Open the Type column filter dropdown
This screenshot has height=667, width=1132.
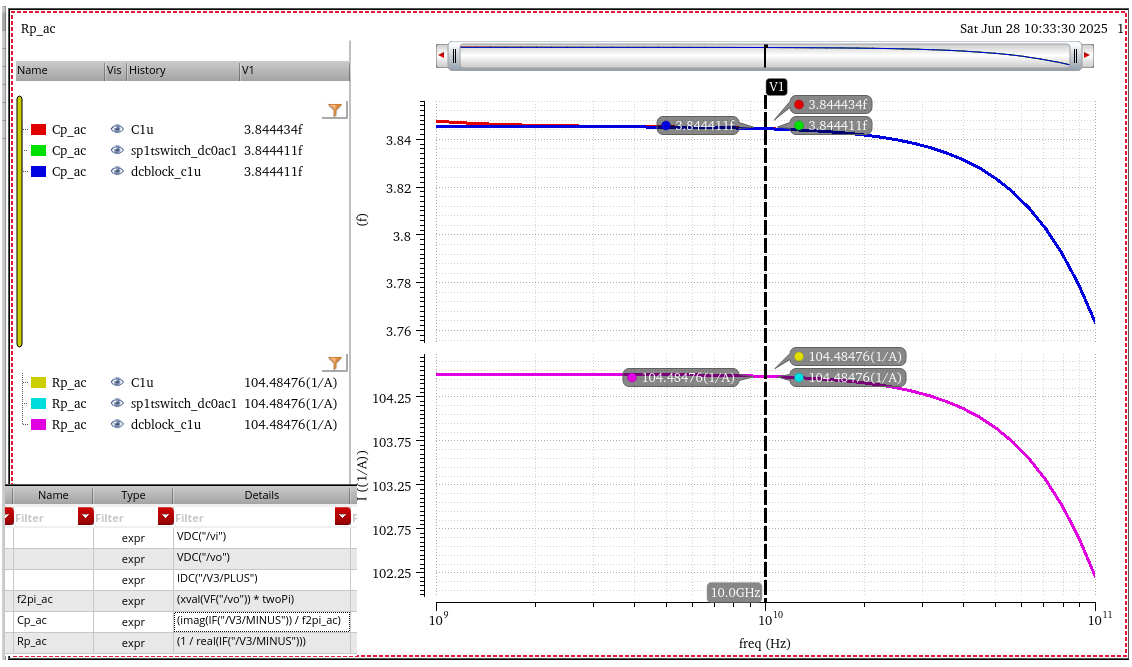pyautogui.click(x=165, y=517)
